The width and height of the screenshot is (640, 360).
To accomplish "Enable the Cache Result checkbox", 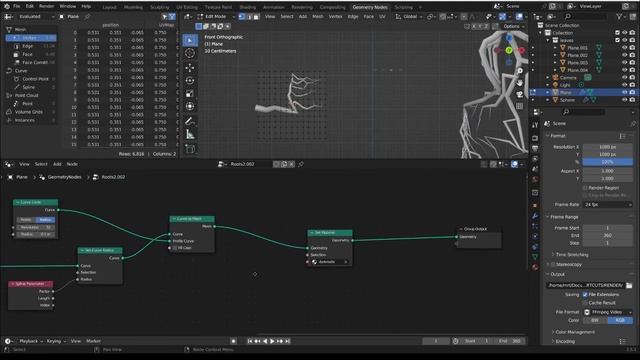I will 585,303.
